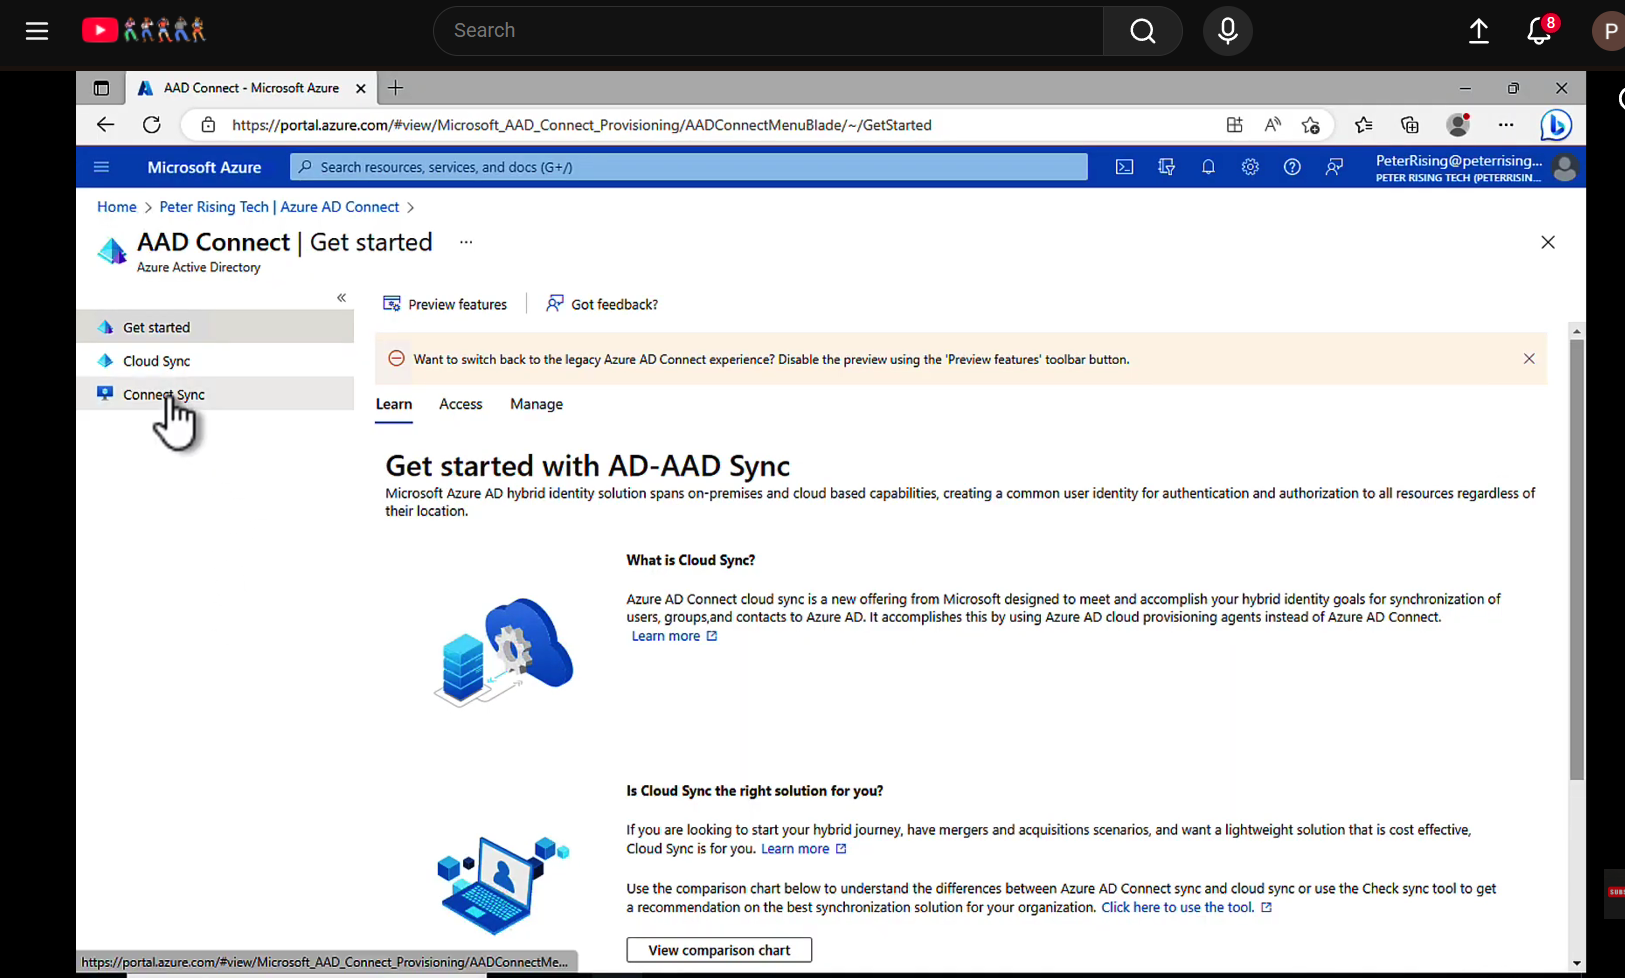Close the AAD Connect browser tab
The width and height of the screenshot is (1625, 978).
361,88
